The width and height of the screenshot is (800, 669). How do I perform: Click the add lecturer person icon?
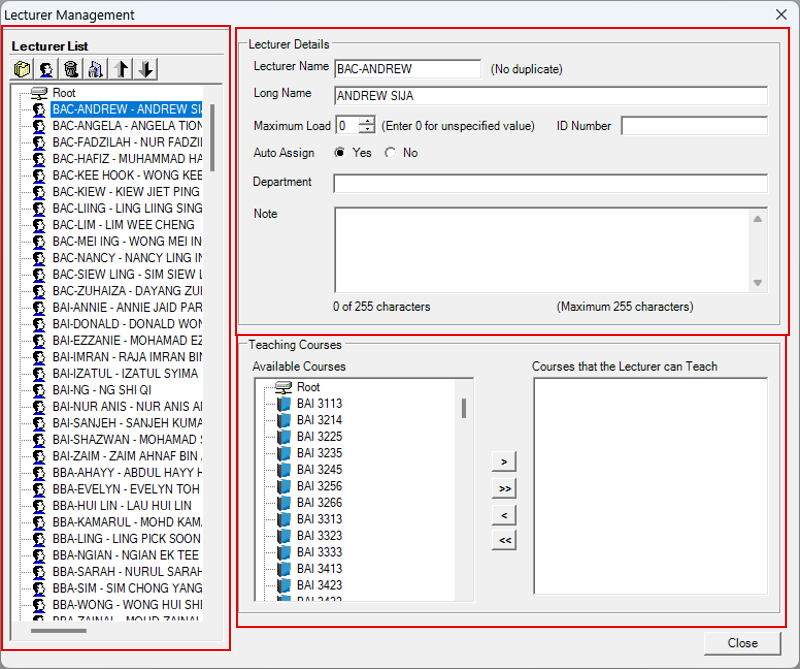[47, 69]
